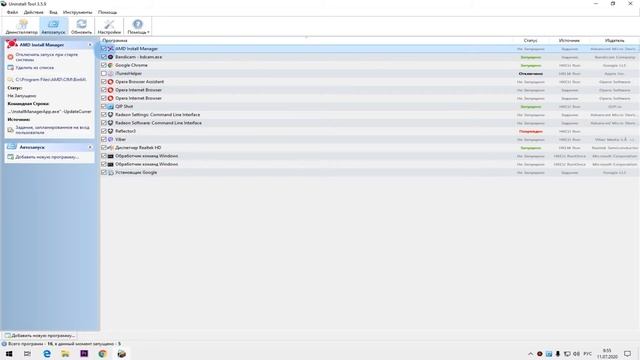
Task: Uncheck the Установщик Google checkbox
Action: [x=104, y=172]
